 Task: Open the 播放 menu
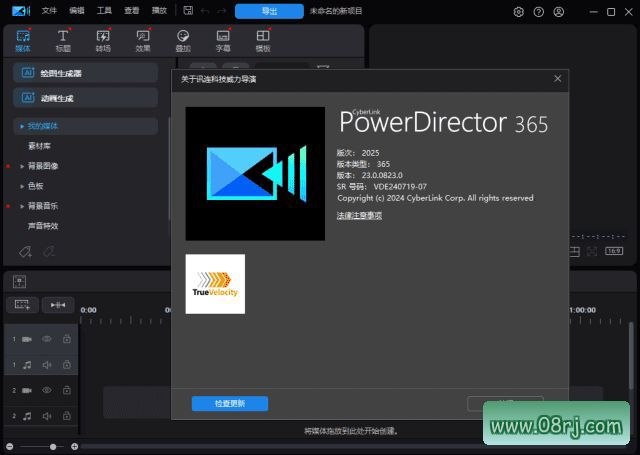[159, 11]
